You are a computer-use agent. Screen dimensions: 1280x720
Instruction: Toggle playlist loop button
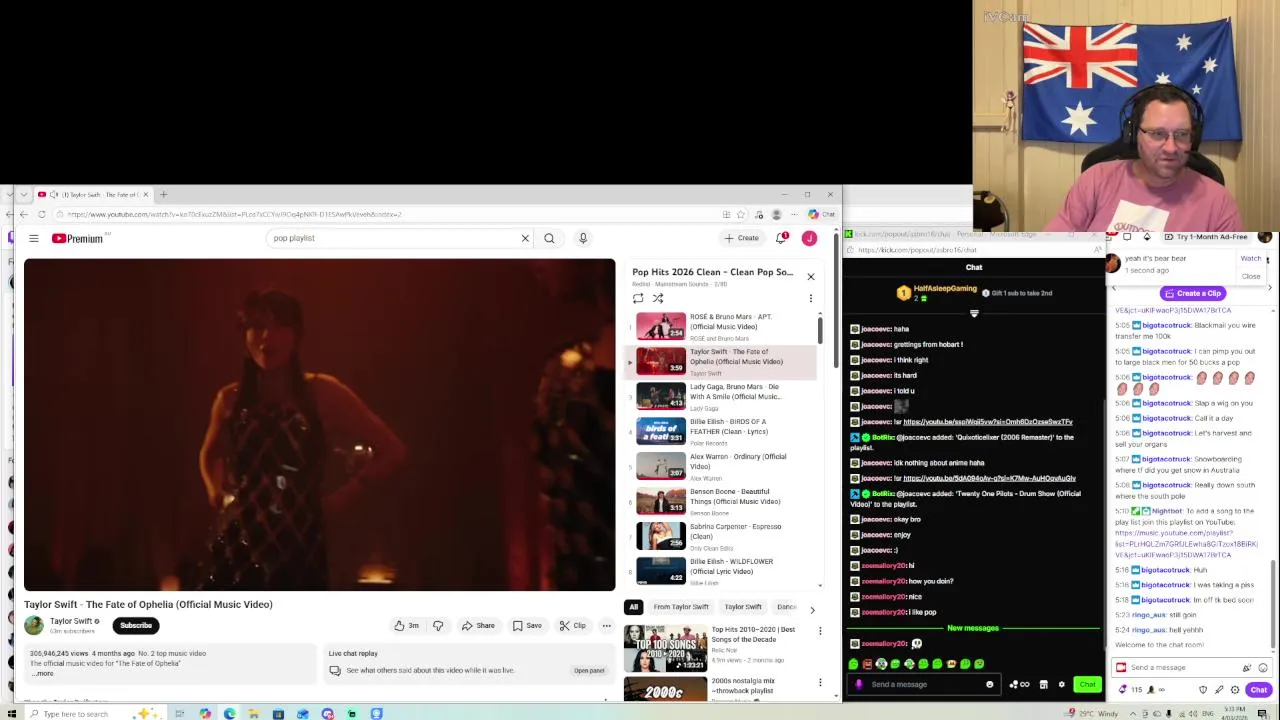tap(638, 298)
